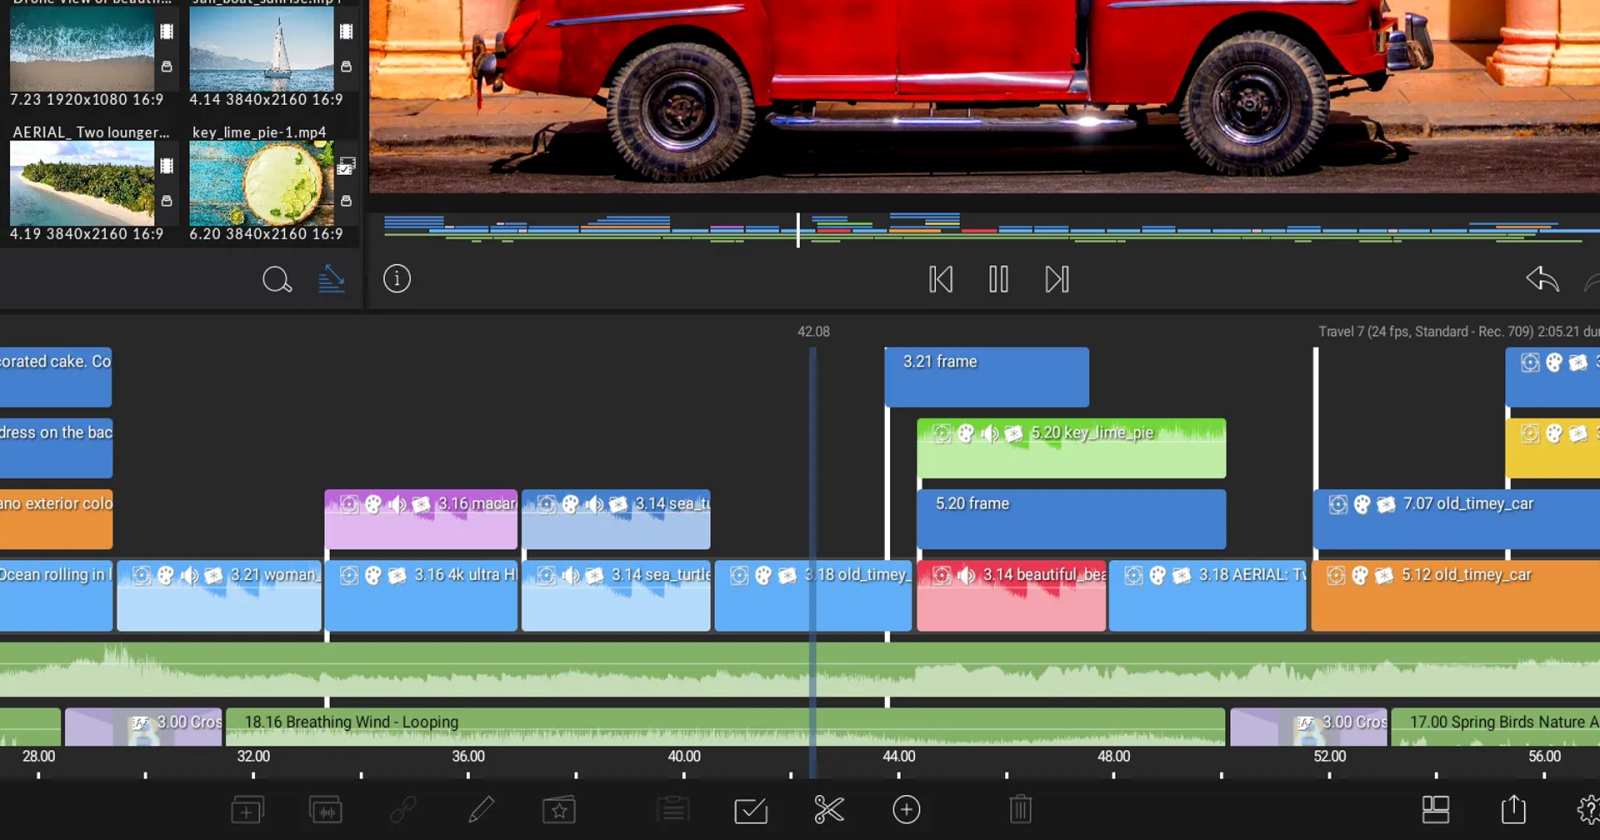
Task: Pause playback in the preview
Action: [998, 279]
